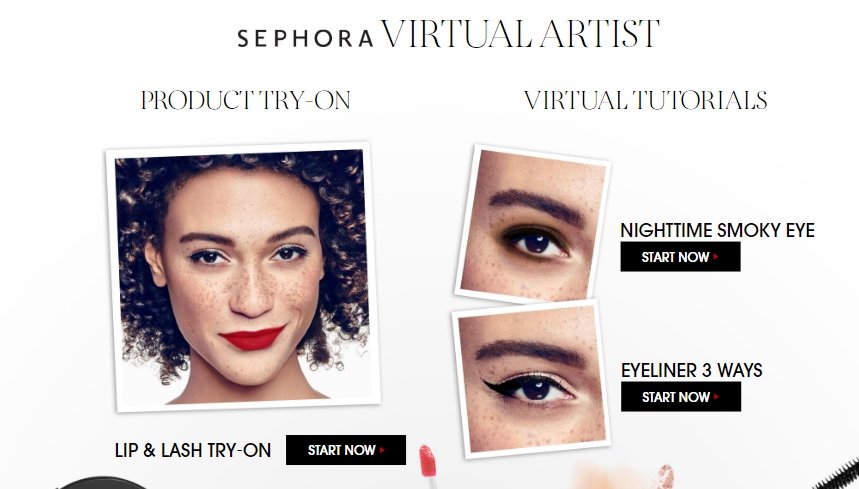
Task: Click the Eyeliner 3 Ways label
Action: 691,370
